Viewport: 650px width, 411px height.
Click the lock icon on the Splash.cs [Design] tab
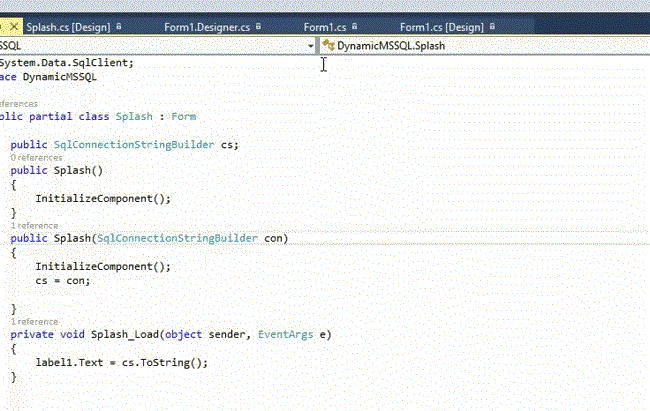[x=119, y=27]
